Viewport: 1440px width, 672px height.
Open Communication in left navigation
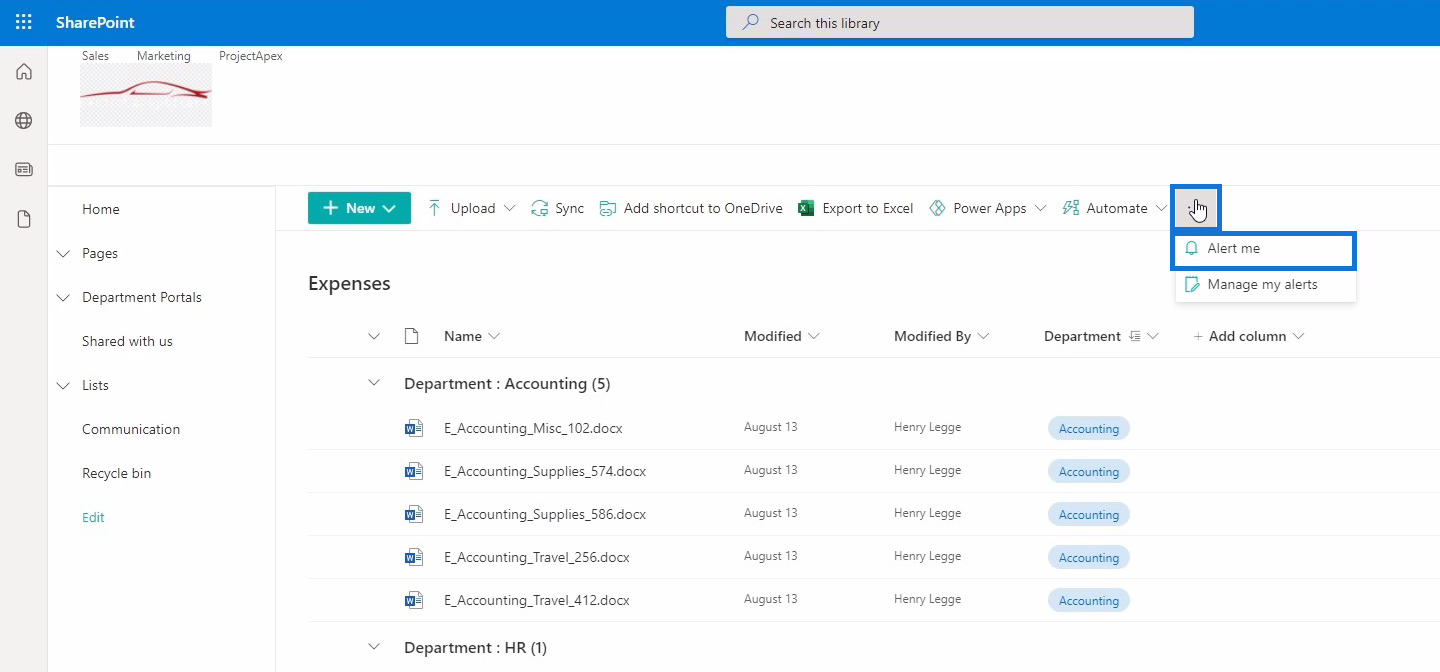tap(131, 429)
